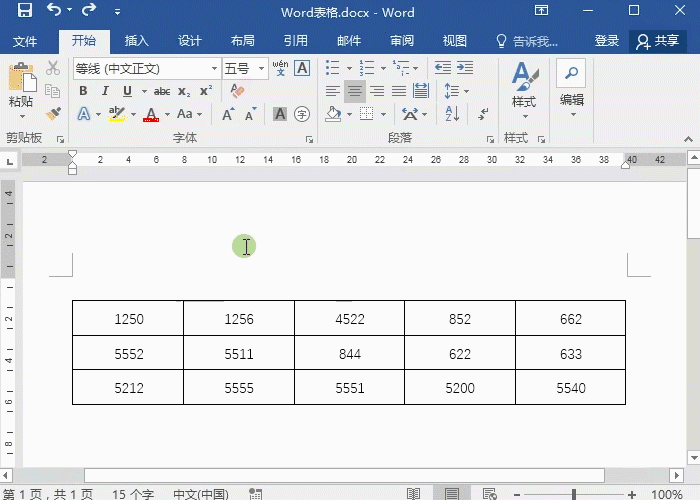Click the 登录 sign-in link

pyautogui.click(x=607, y=41)
